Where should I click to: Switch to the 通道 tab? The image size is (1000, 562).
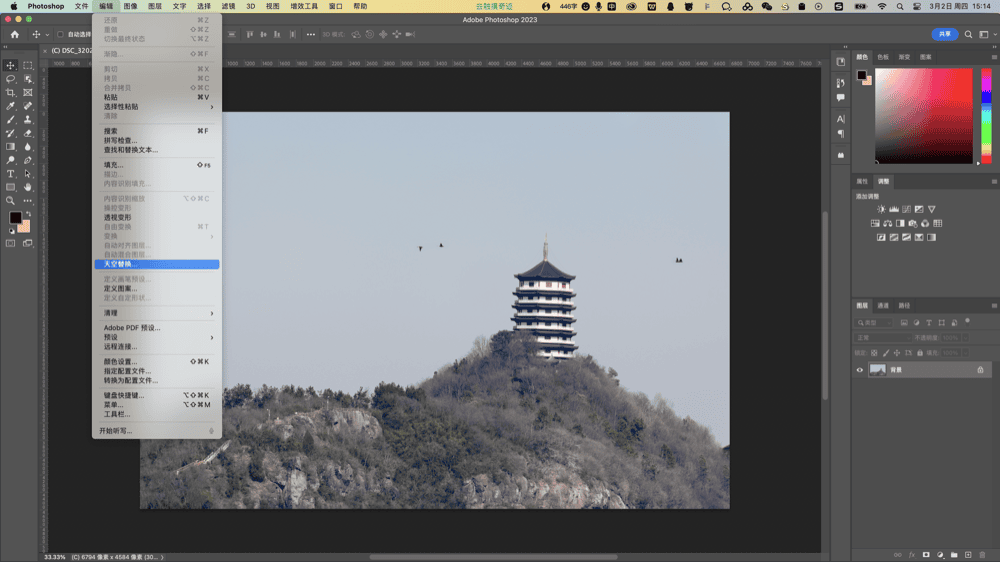[x=883, y=305]
